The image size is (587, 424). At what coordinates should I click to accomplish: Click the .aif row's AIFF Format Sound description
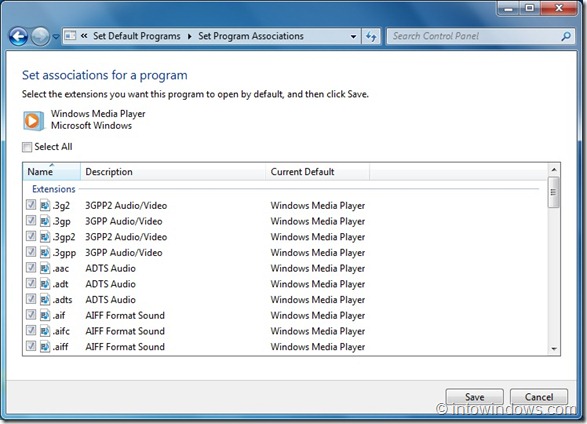125,315
